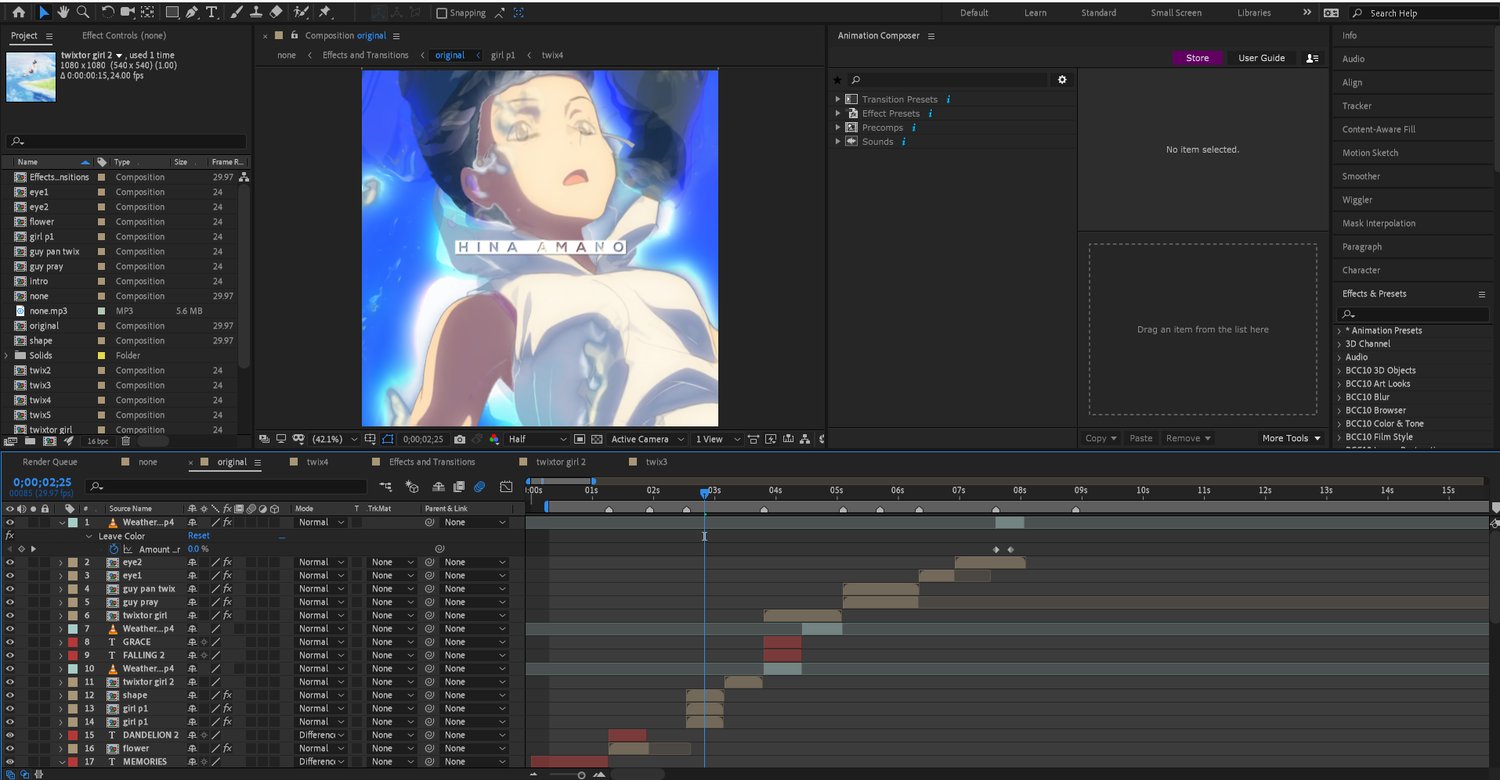Select the Hand tool
Viewport: 1500px width, 780px height.
63,12
